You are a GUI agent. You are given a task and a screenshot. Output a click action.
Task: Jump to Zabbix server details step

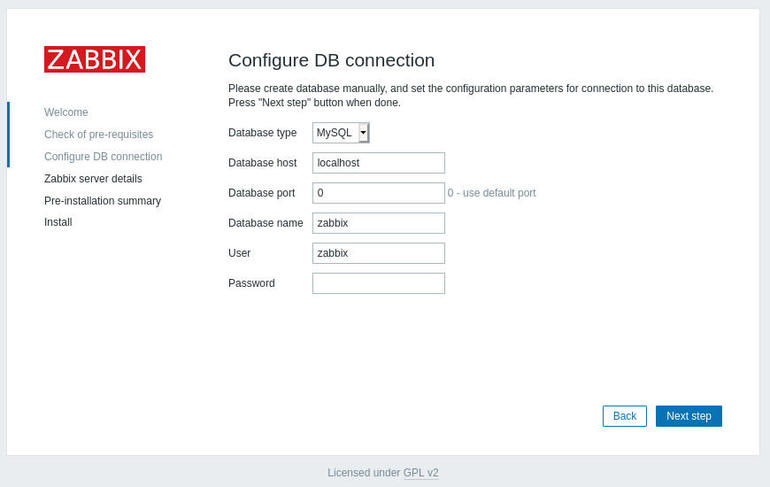click(93, 178)
